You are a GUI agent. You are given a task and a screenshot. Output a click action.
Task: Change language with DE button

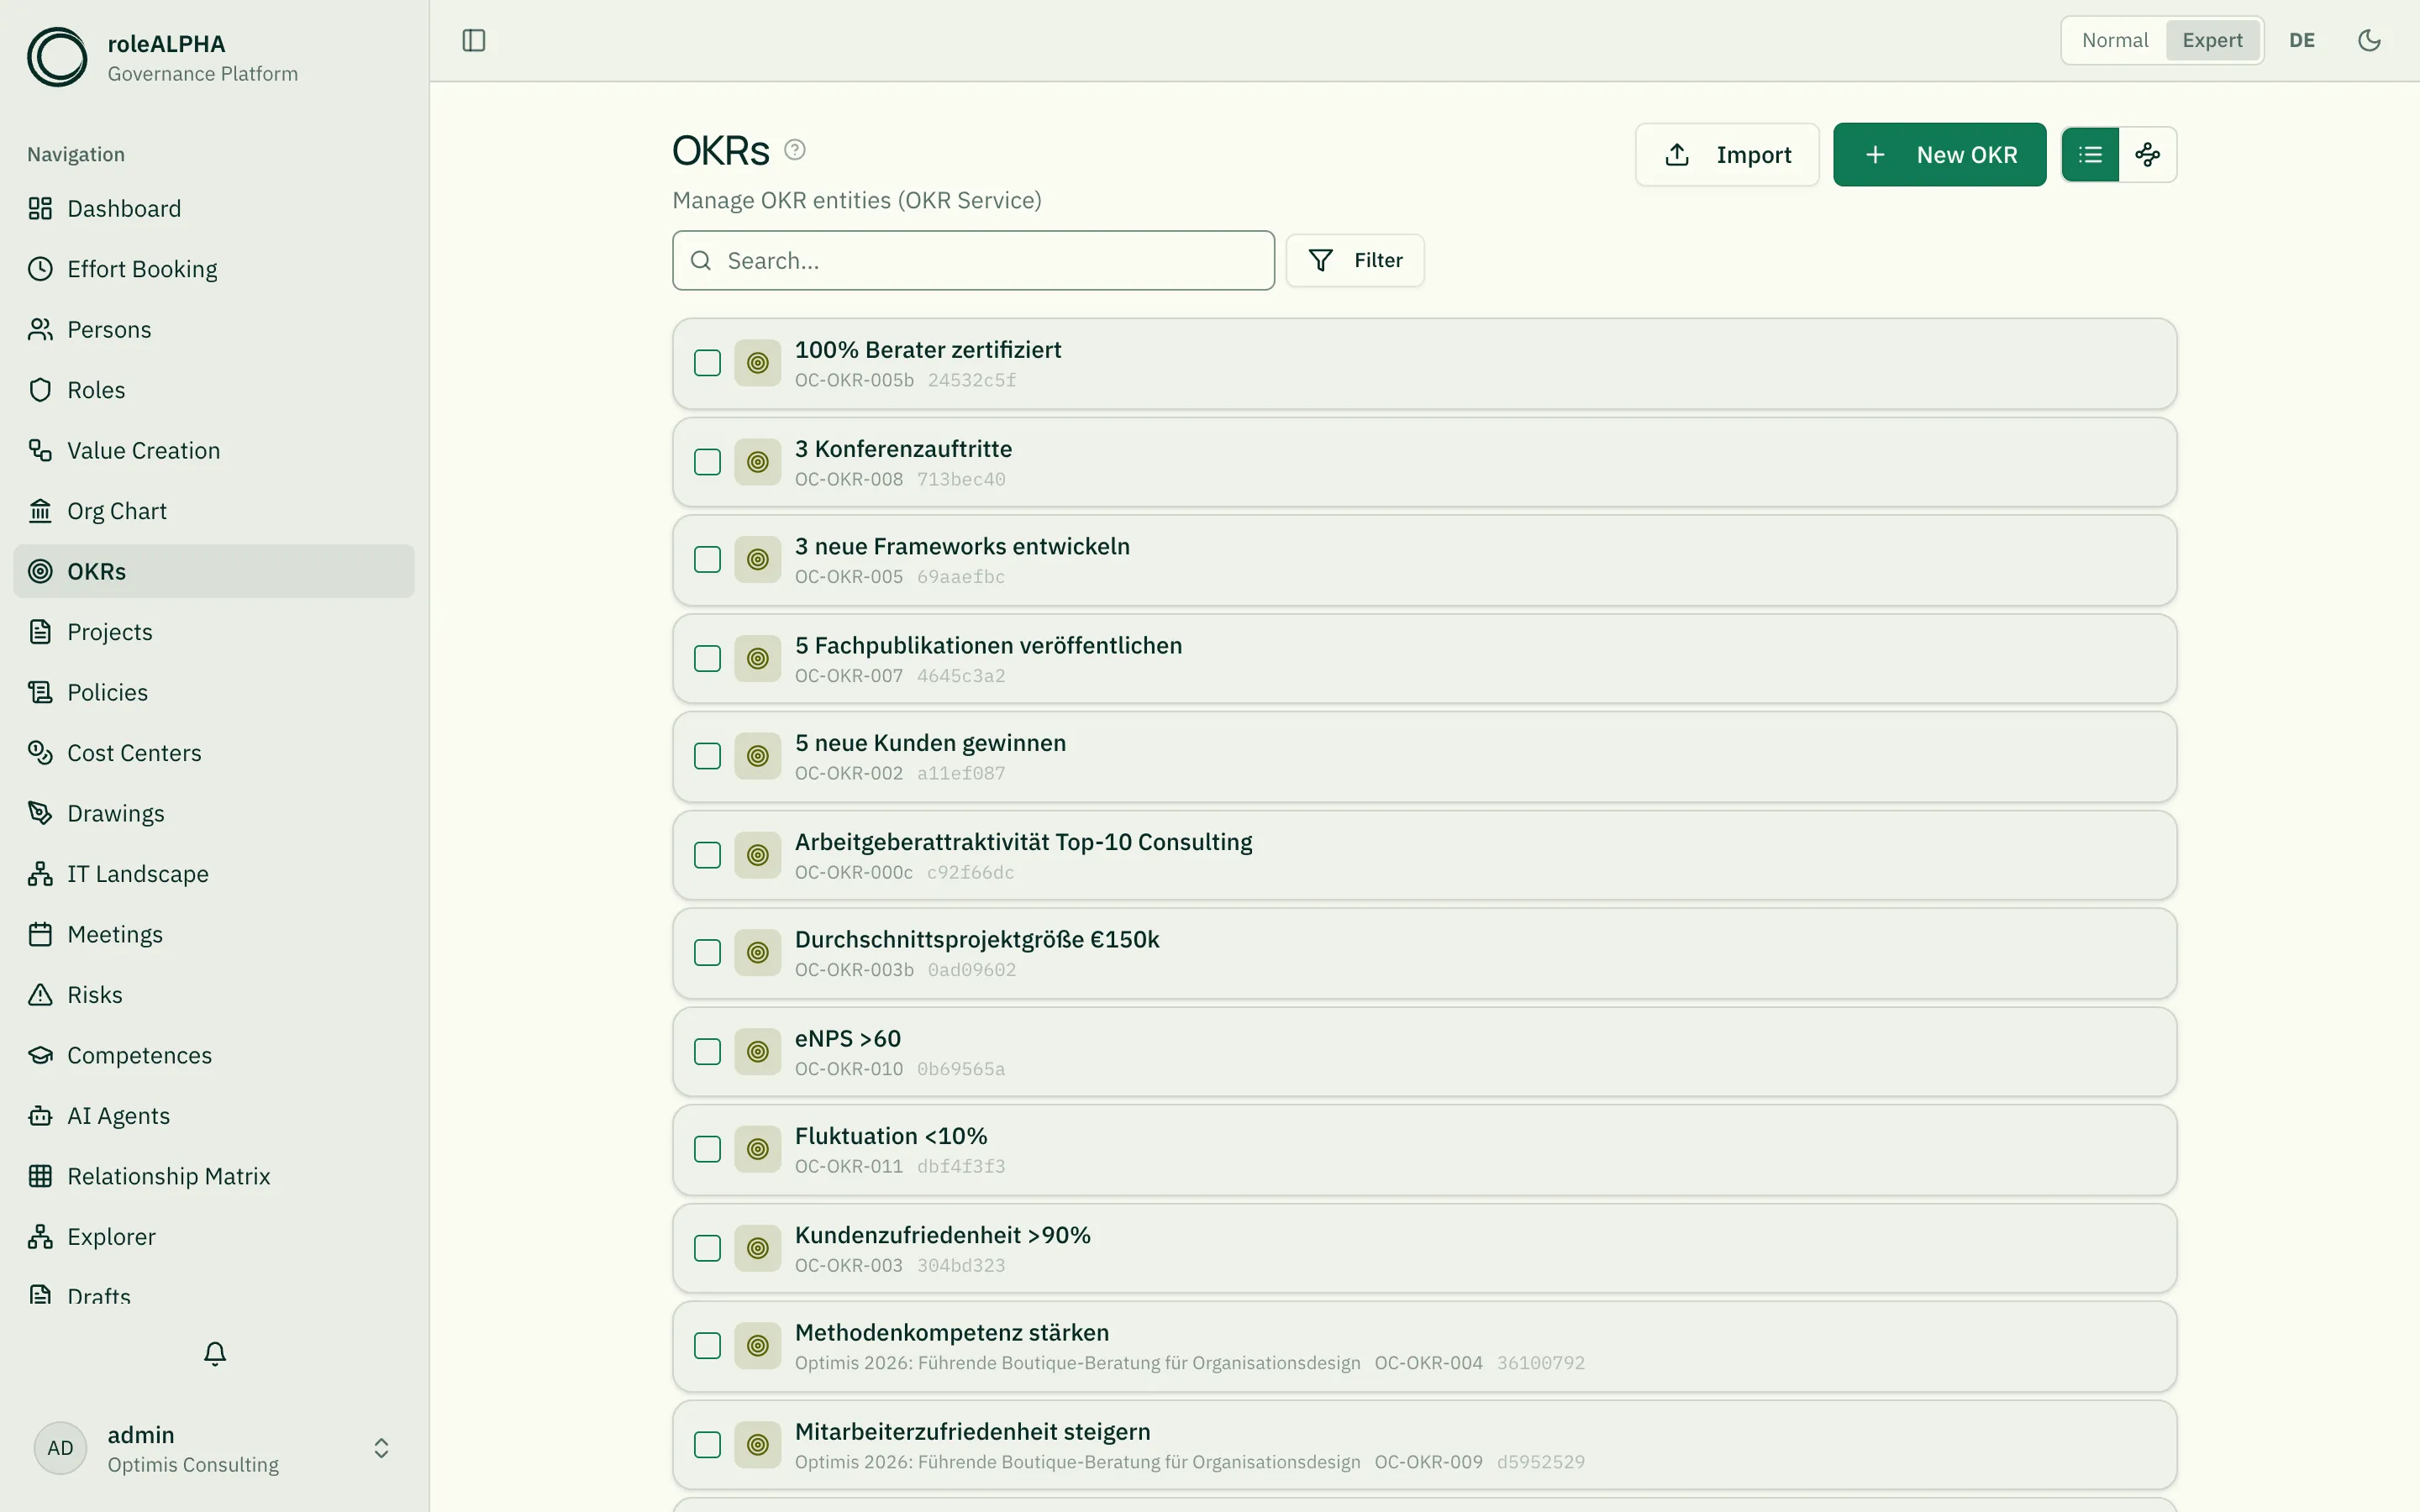[2302, 40]
